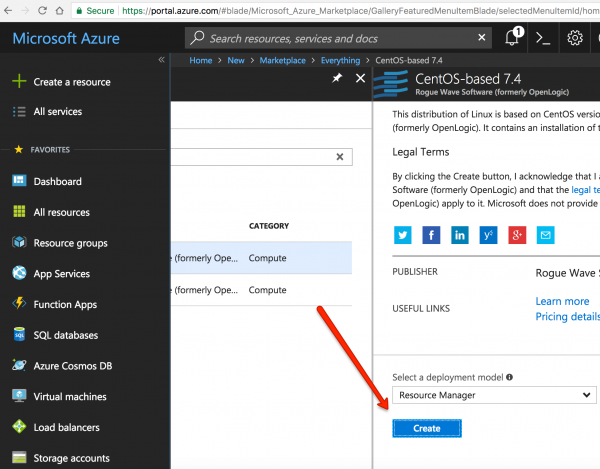The image size is (600, 469).
Task: Click the Search resources, services and docs box
Action: point(340,38)
